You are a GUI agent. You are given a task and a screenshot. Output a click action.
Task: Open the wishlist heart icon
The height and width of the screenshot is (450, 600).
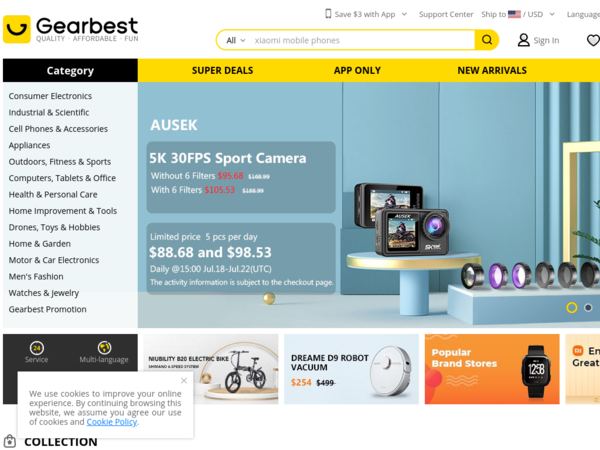(593, 40)
